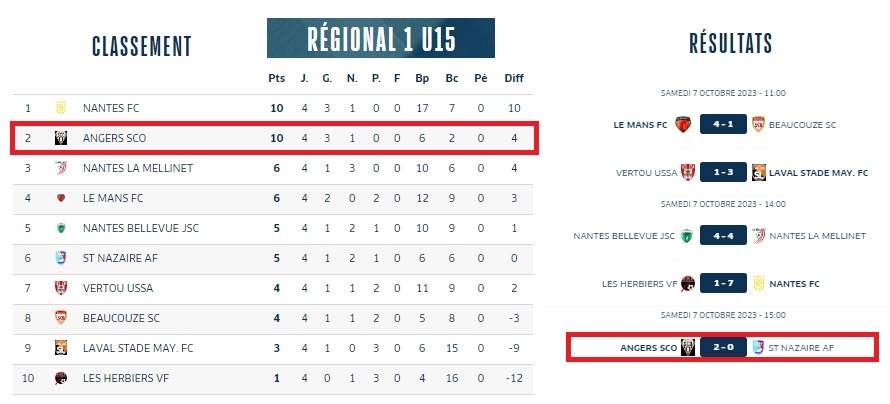Click the Nantes La Mellinet crest in standings

pyautogui.click(x=60, y=168)
